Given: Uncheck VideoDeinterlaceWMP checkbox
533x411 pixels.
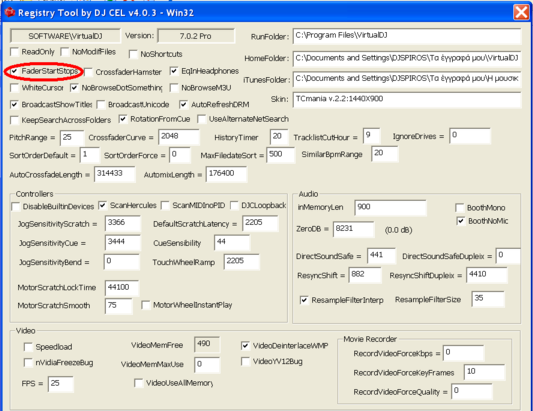Looking at the screenshot, I should [x=245, y=346].
